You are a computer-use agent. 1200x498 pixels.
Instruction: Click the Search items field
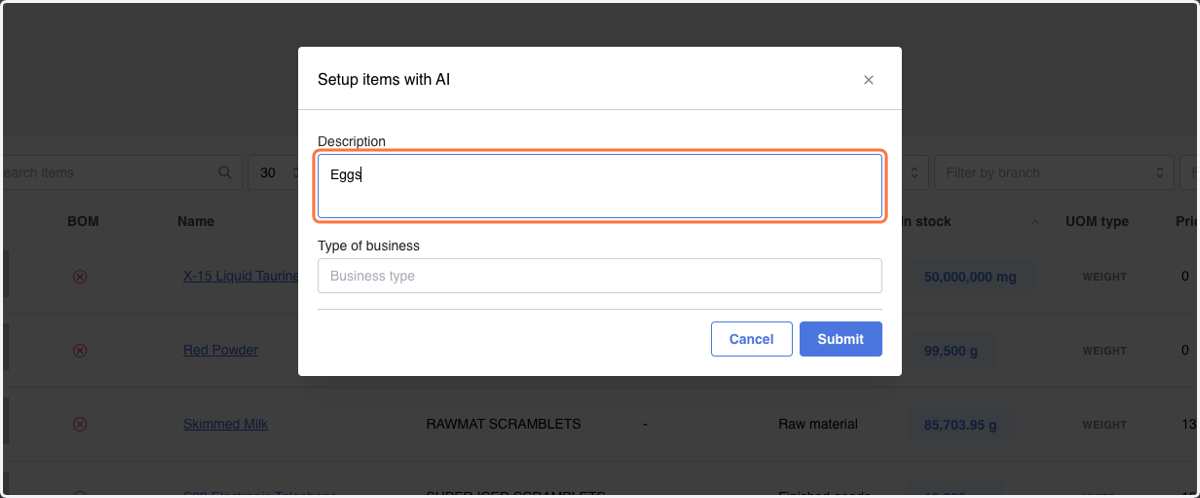[115, 172]
